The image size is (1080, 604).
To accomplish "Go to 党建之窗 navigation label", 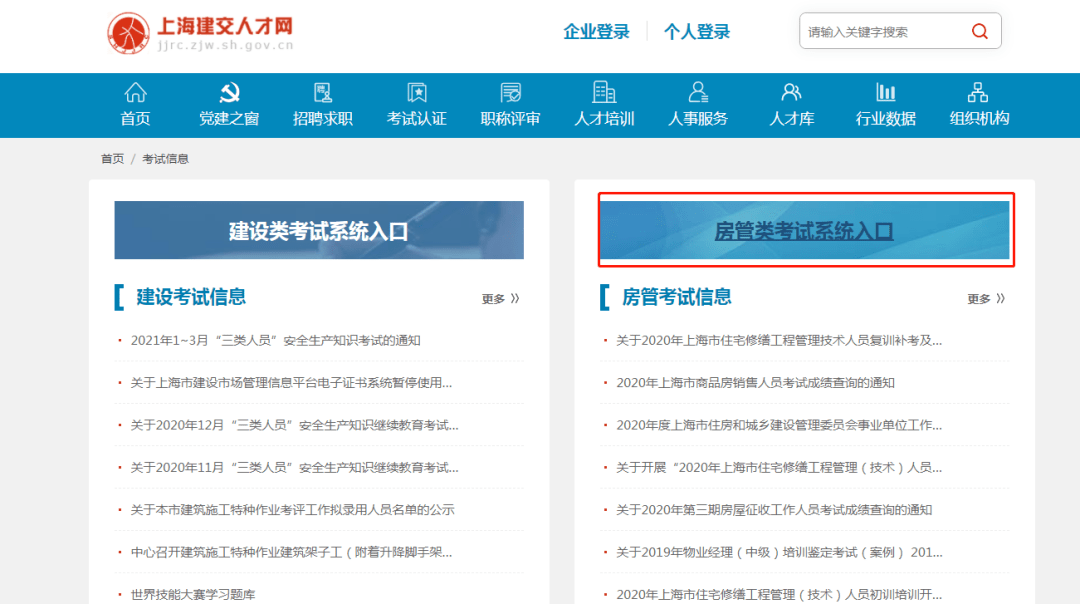I will 229,118.
